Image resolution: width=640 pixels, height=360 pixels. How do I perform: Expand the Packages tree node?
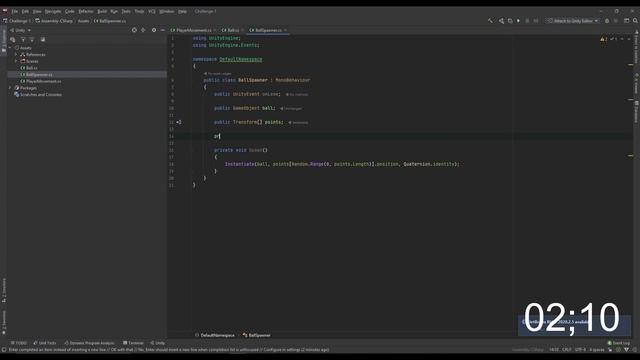click(10, 88)
